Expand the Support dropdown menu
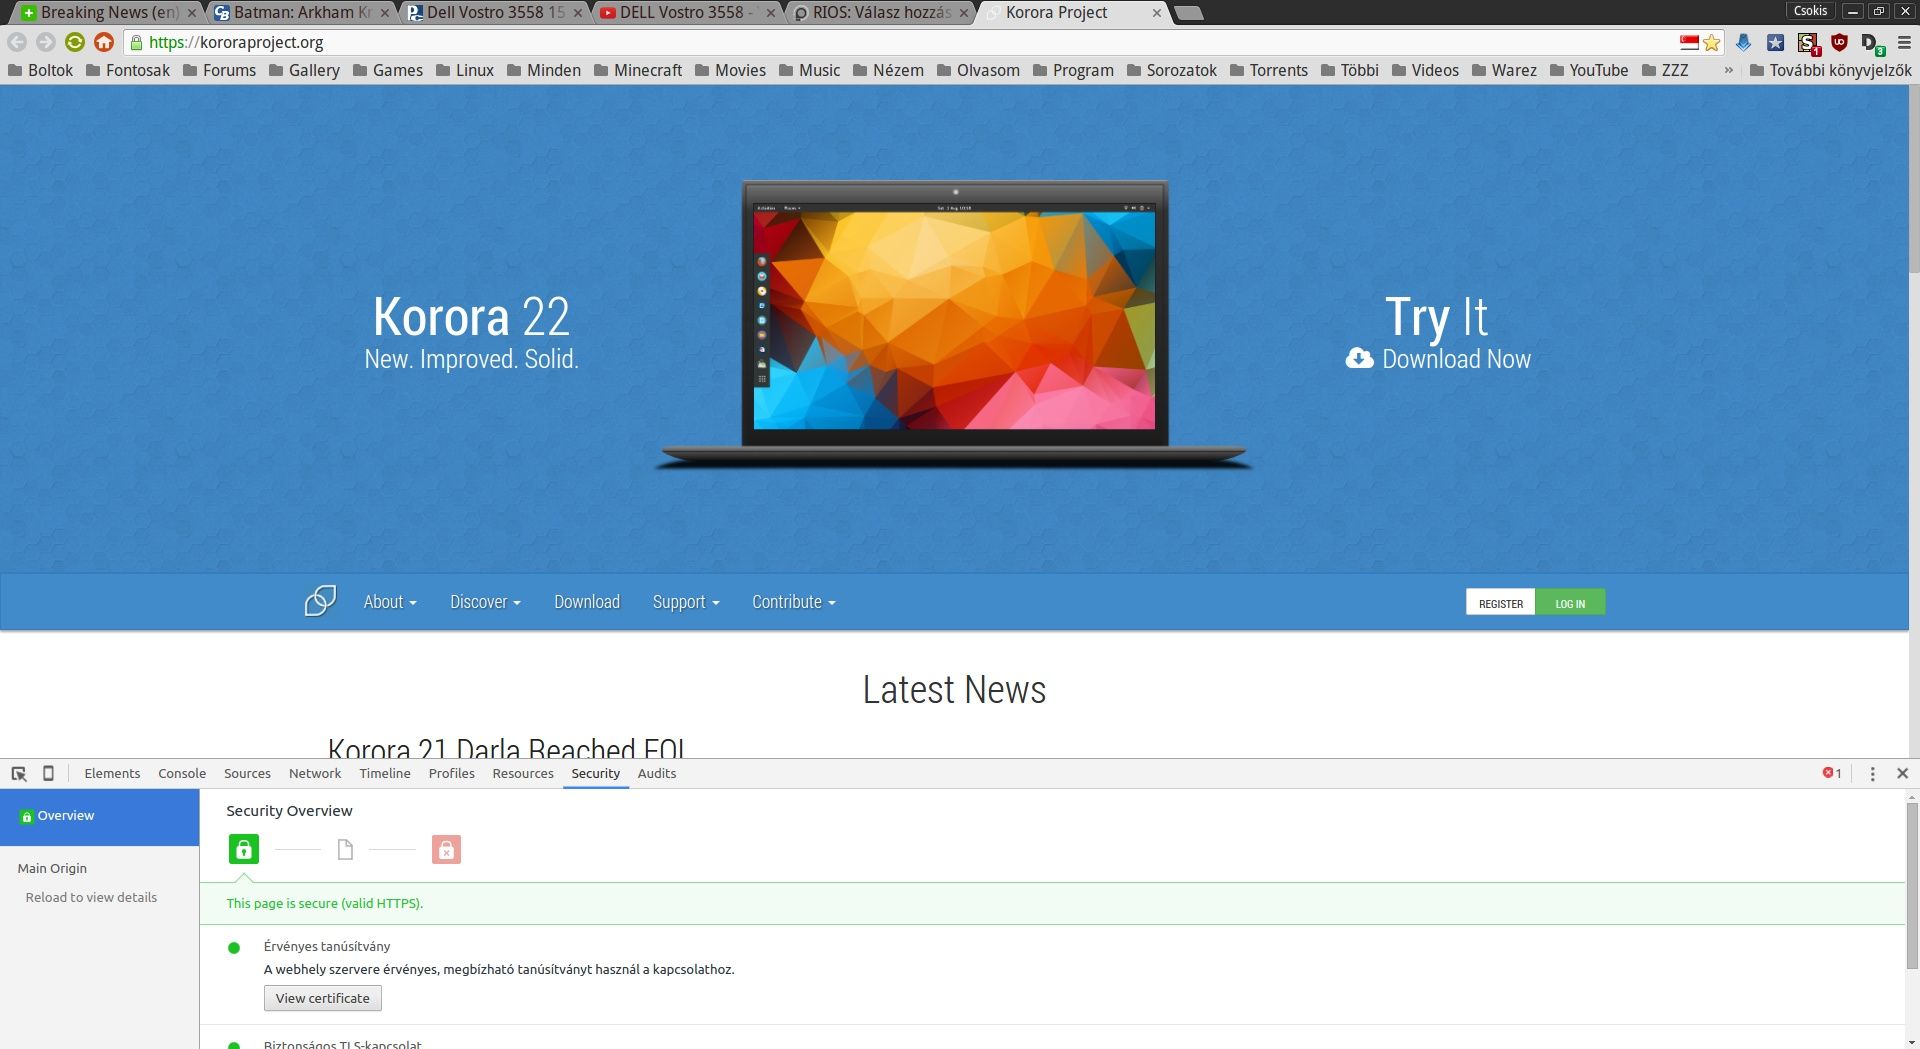 [686, 602]
